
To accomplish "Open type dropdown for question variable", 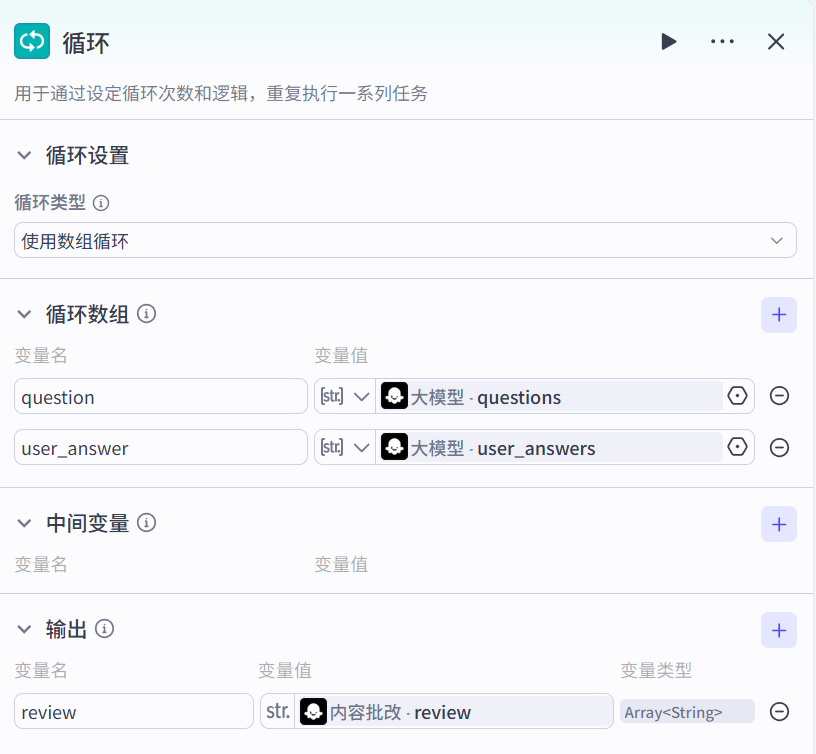I will click(x=345, y=396).
